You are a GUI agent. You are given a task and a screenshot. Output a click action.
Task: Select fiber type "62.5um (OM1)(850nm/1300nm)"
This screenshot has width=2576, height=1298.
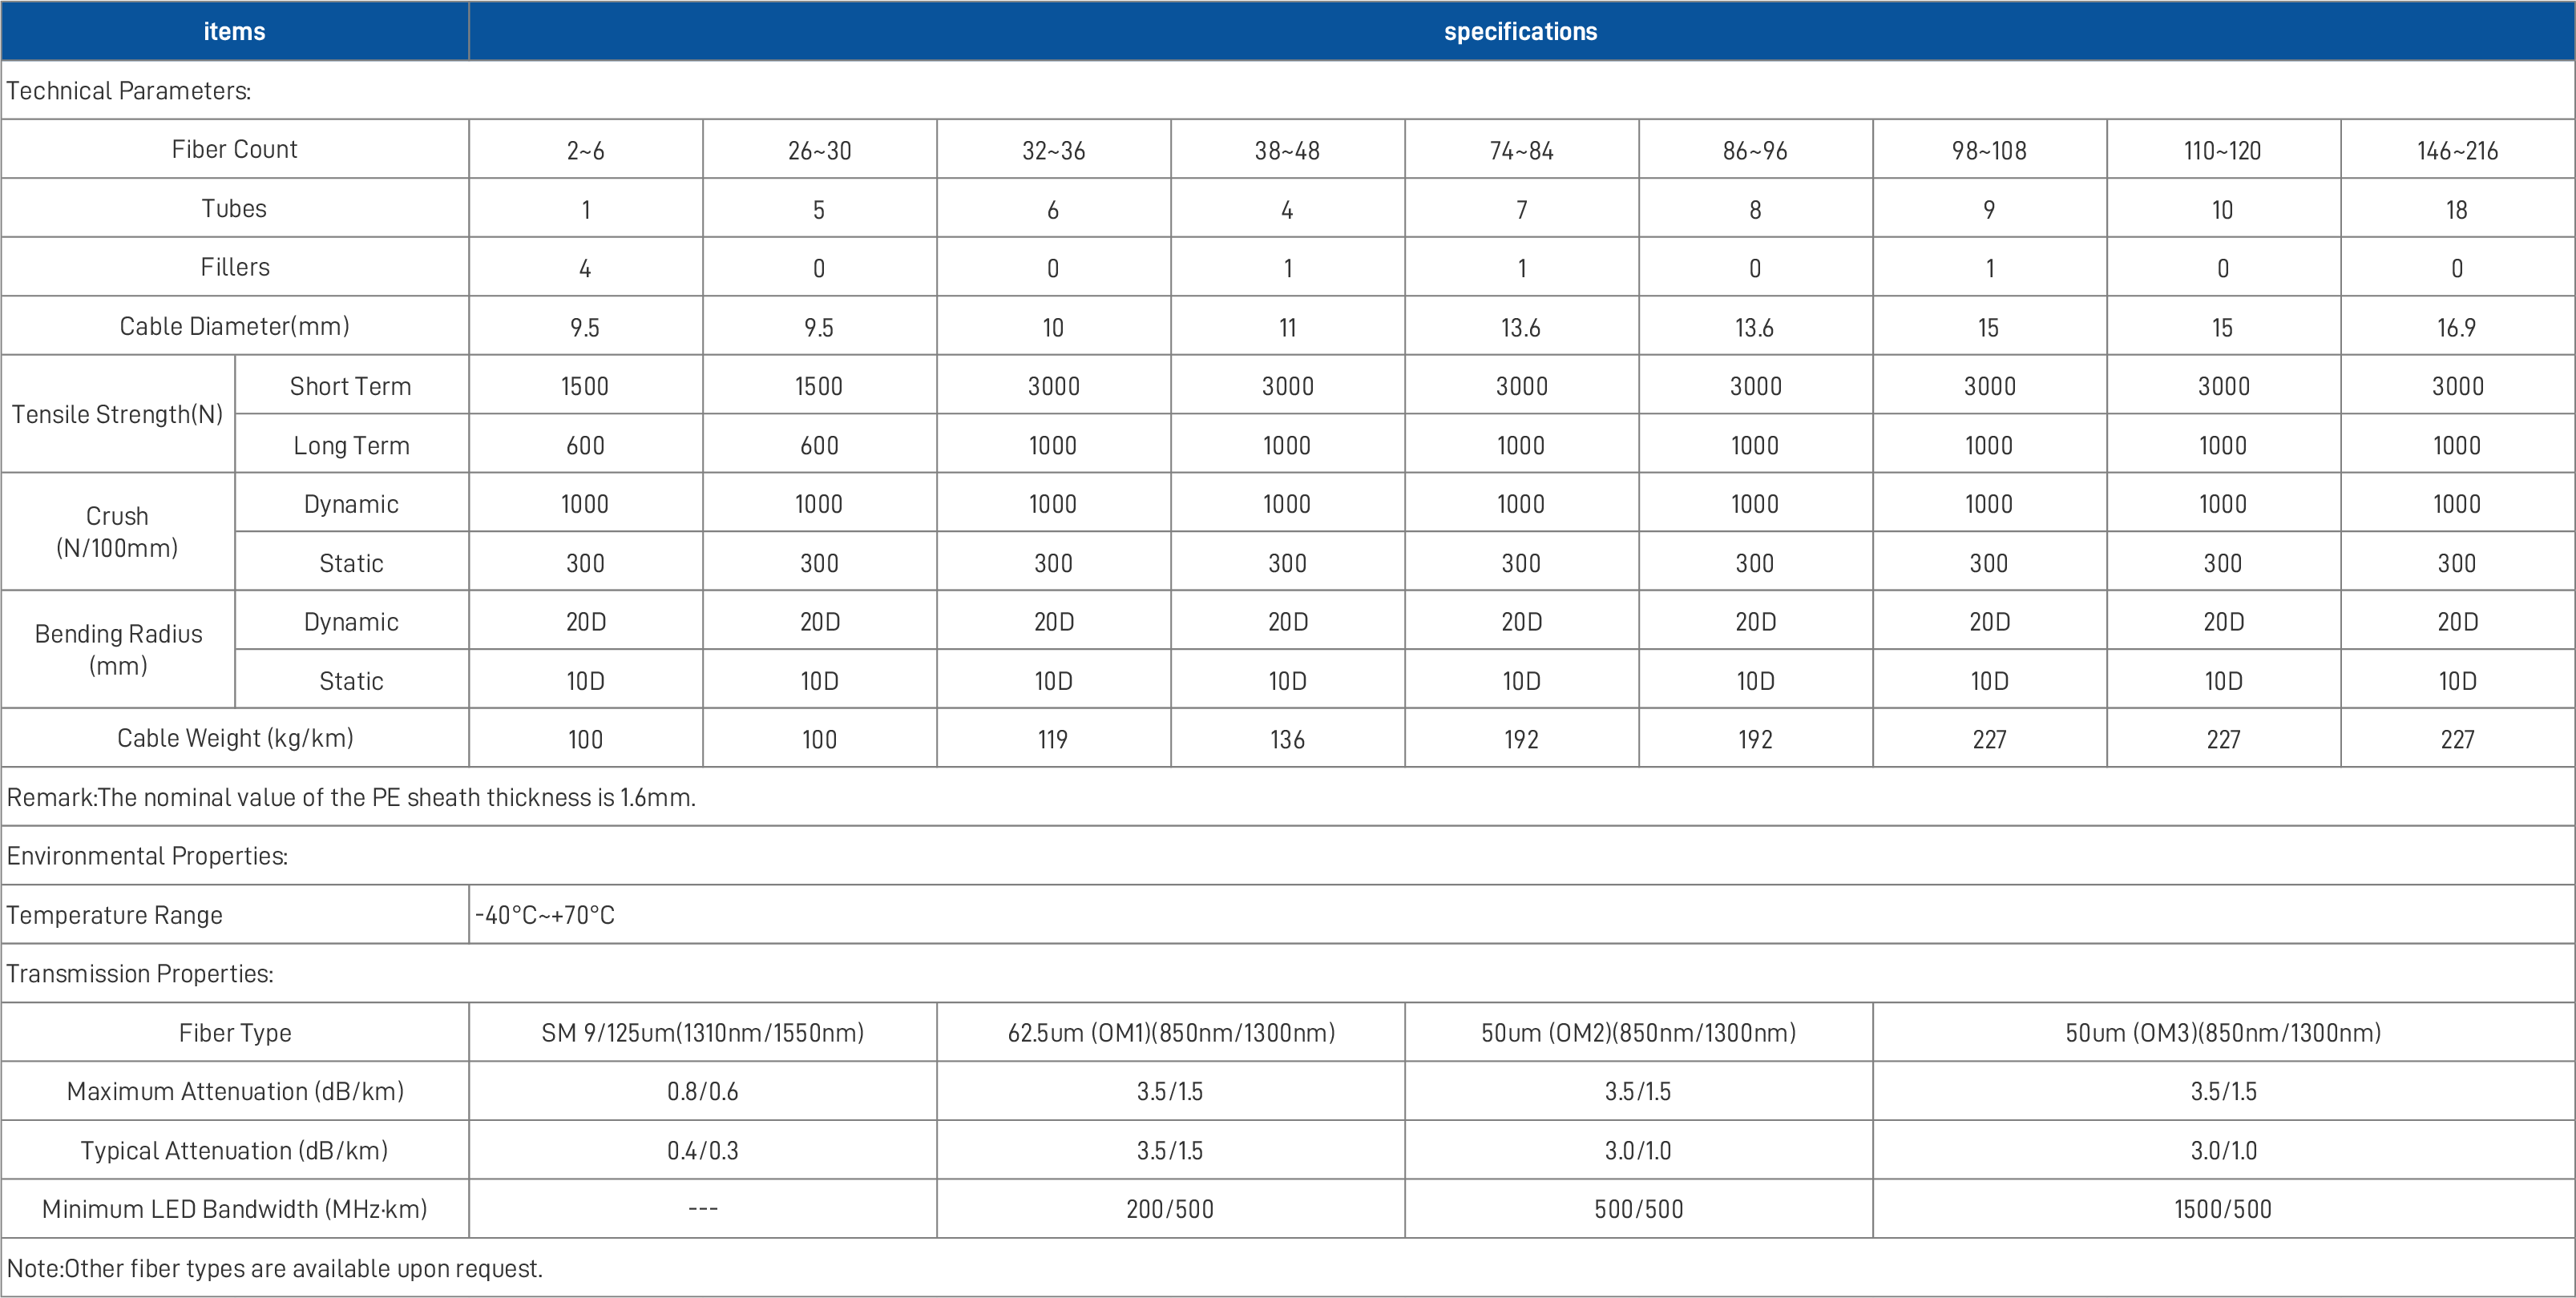[1170, 1032]
